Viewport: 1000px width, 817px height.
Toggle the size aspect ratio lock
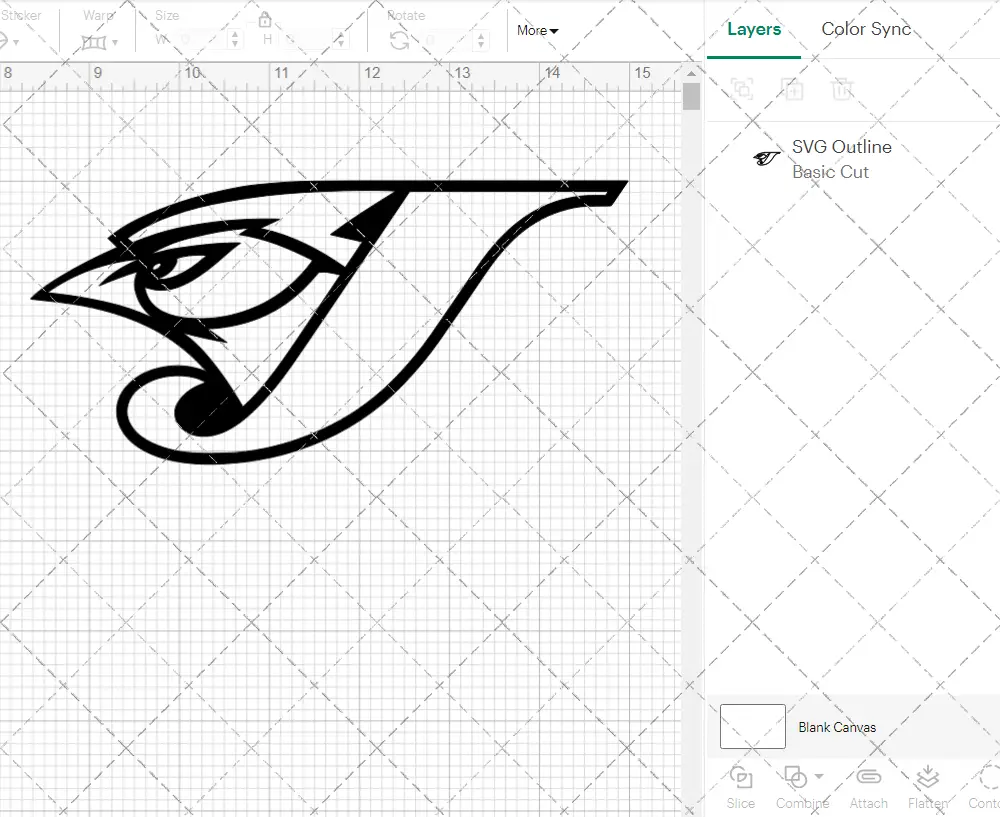point(265,20)
